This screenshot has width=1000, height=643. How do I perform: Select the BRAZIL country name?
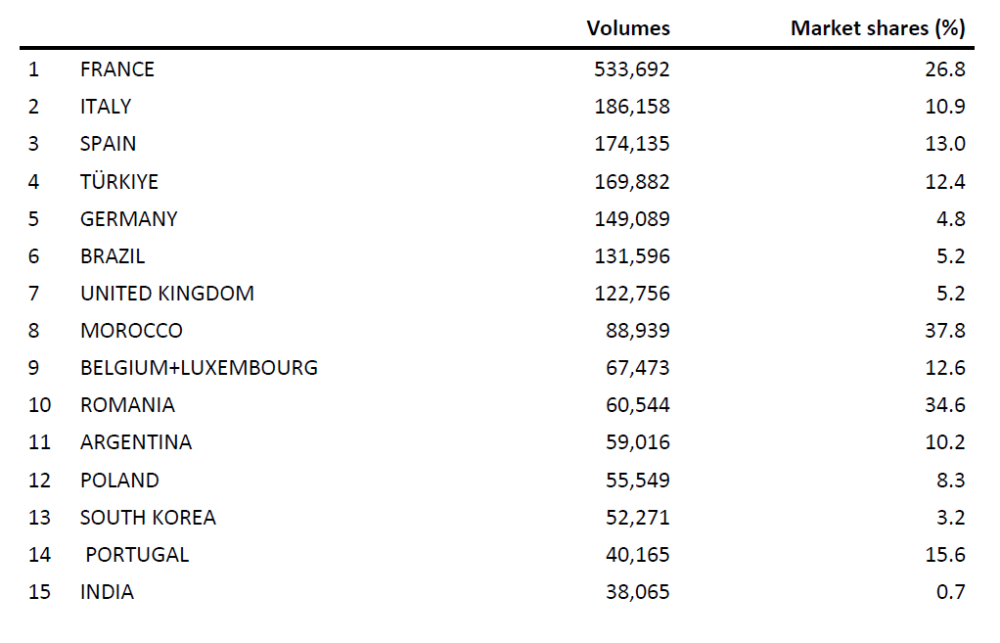pos(112,256)
